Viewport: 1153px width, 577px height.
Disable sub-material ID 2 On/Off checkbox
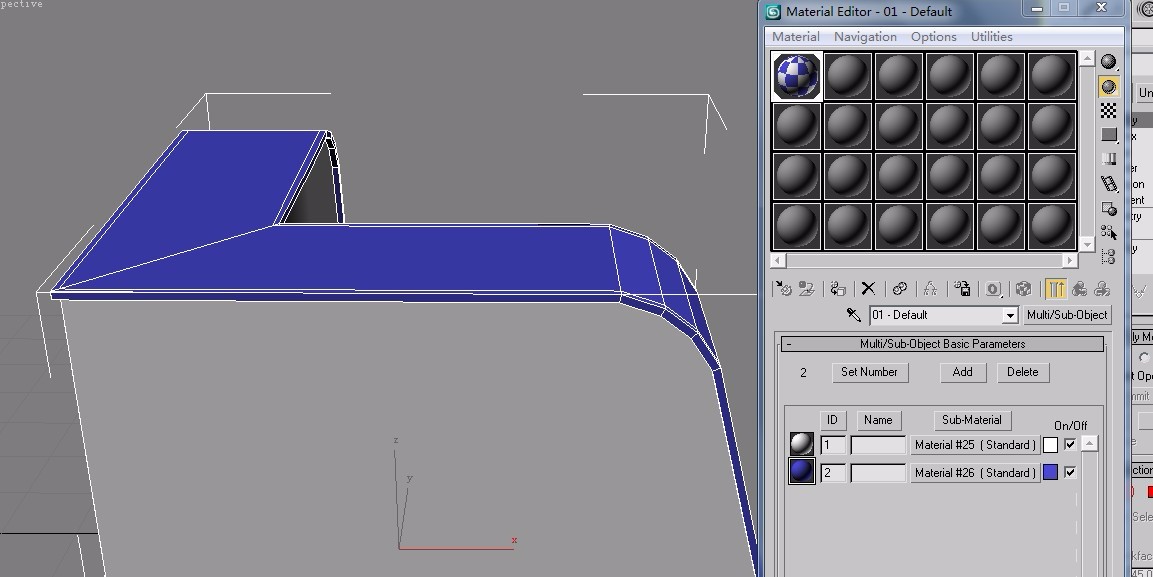1071,472
